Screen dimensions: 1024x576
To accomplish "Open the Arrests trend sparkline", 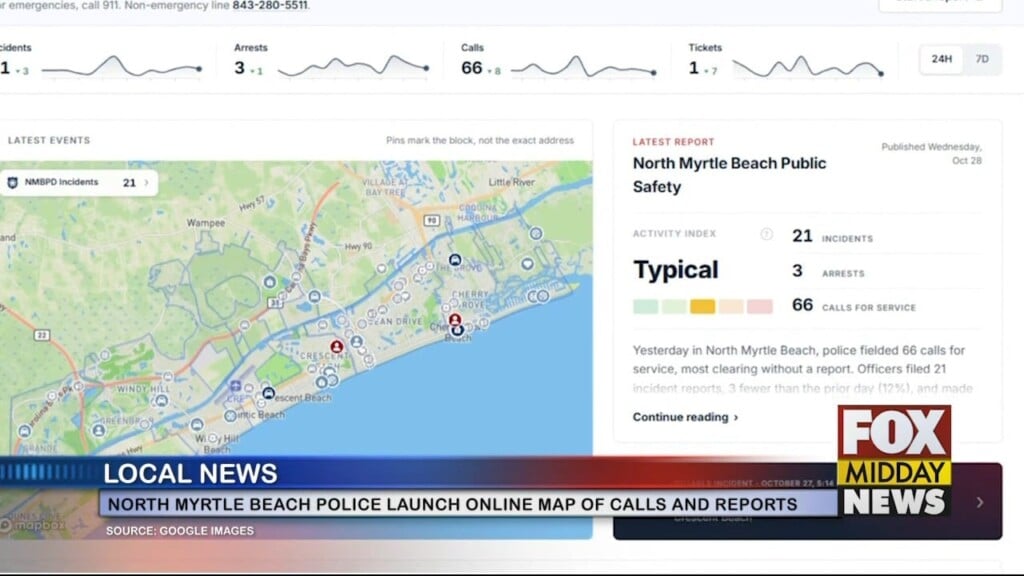I will (x=353, y=67).
